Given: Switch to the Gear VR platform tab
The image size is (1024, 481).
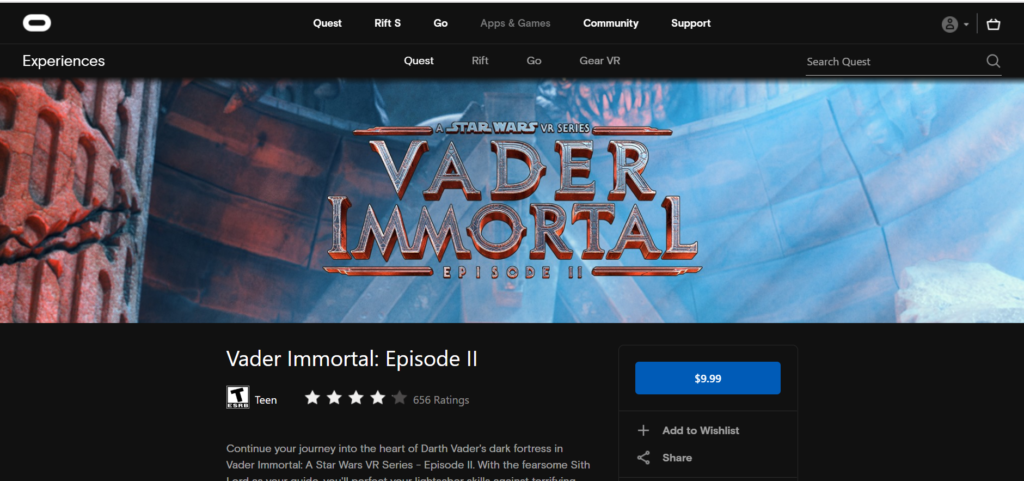Looking at the screenshot, I should 600,61.
